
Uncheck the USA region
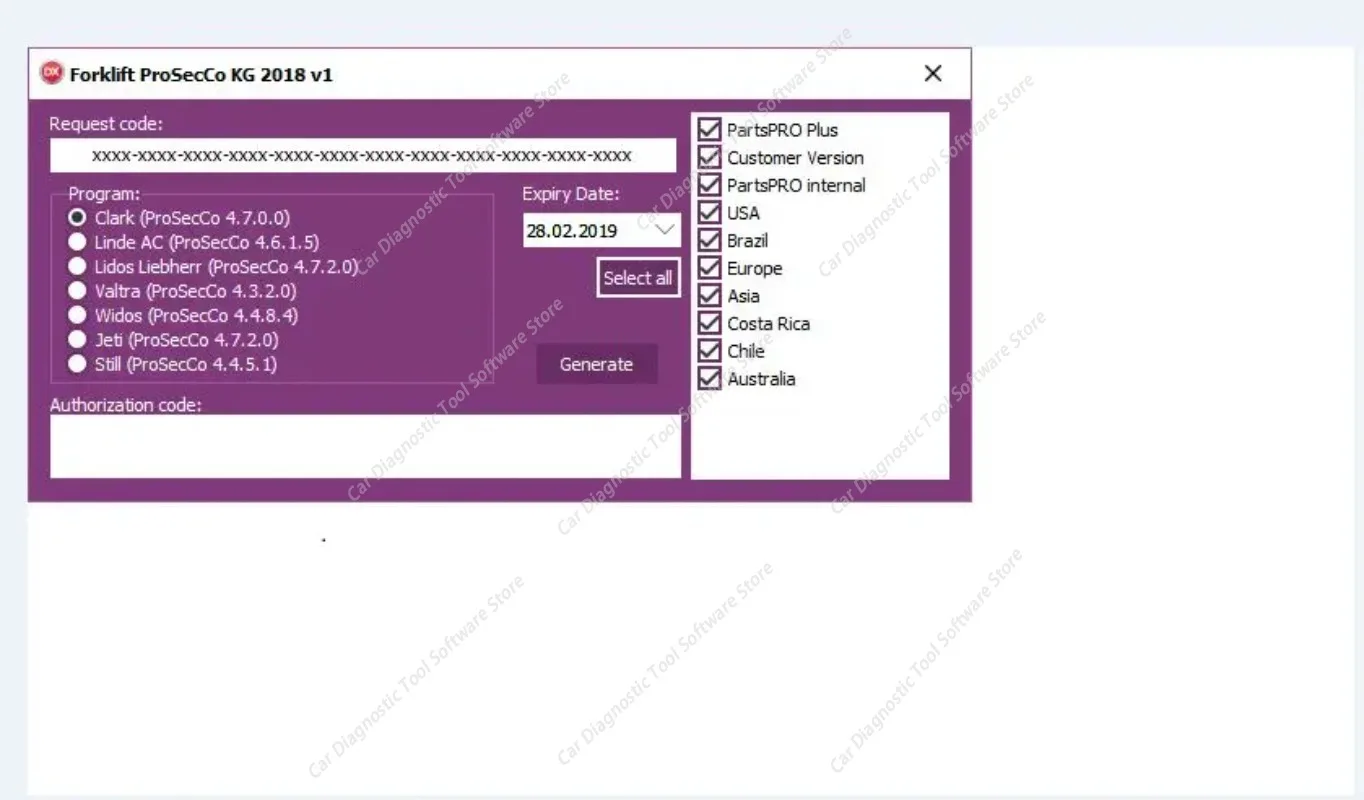709,212
